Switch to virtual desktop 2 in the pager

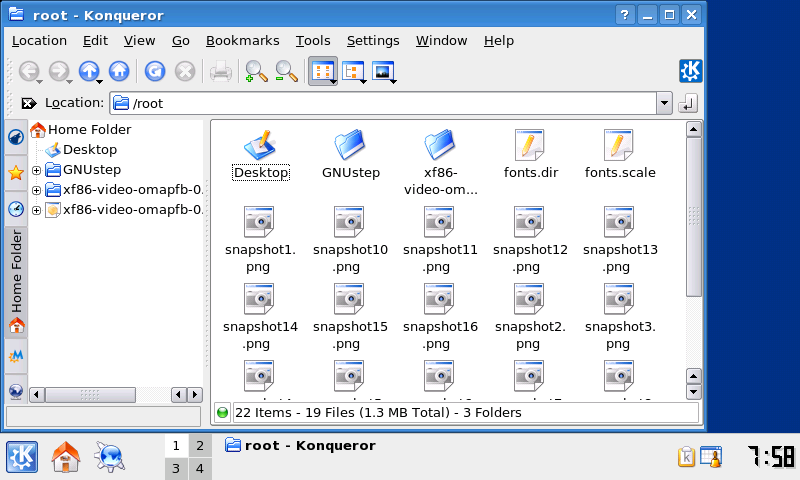tap(199, 446)
